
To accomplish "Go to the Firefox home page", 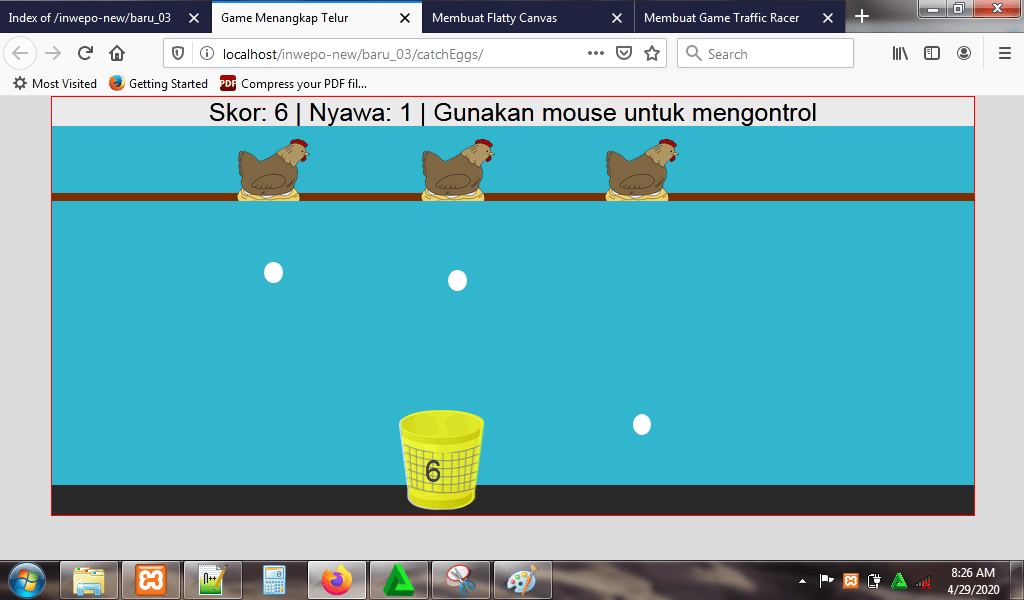I will (117, 54).
